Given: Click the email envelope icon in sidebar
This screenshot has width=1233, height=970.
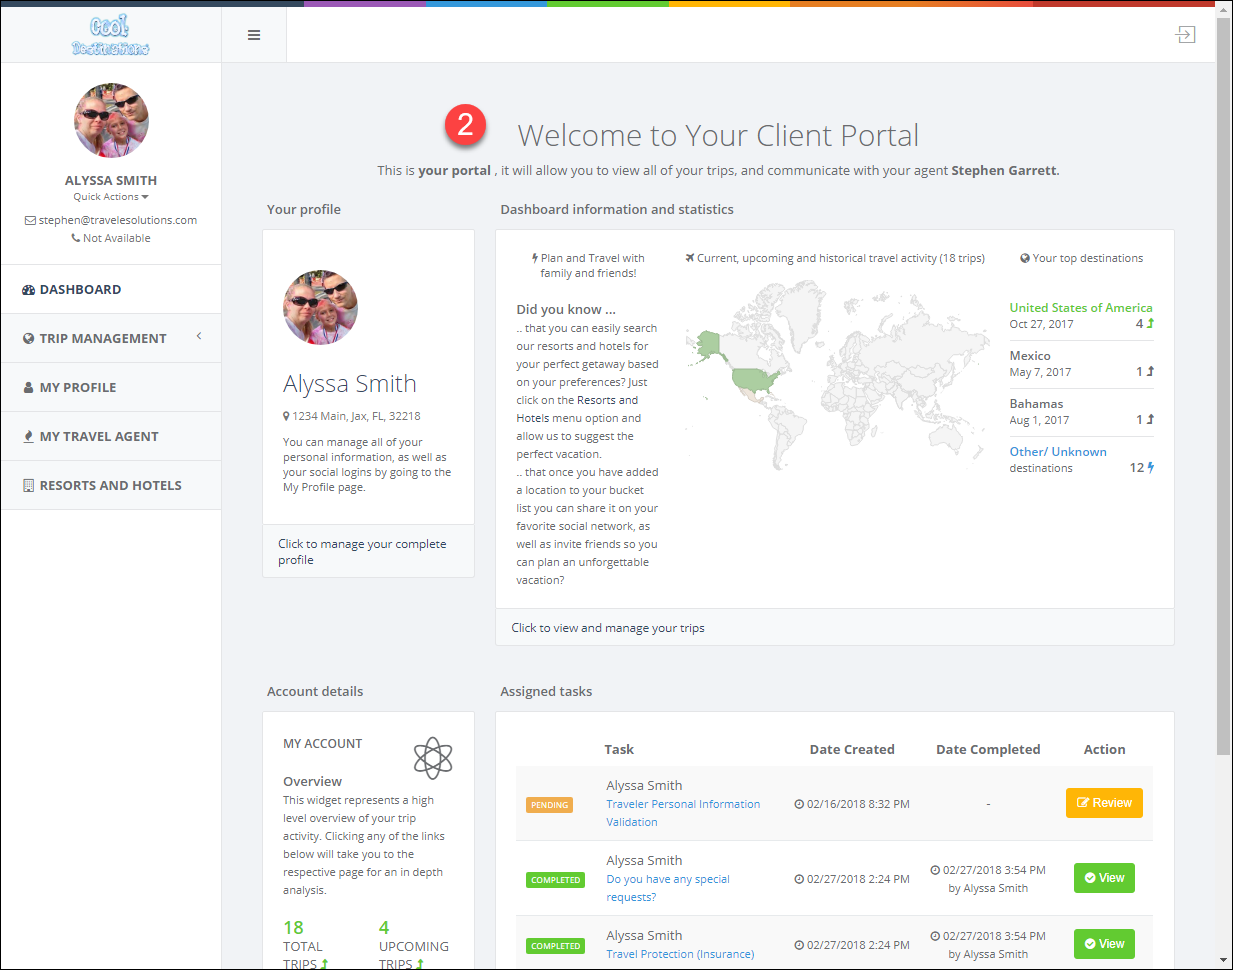Looking at the screenshot, I should click(30, 221).
